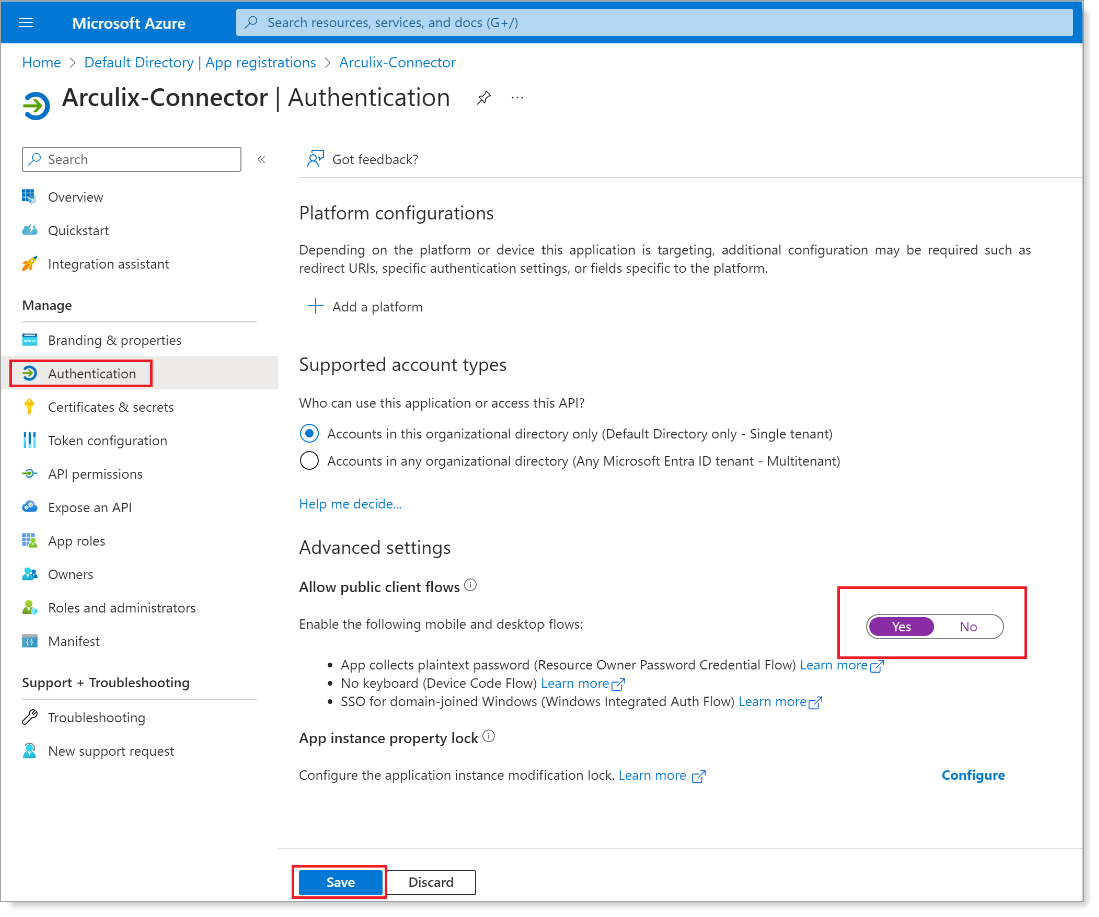Click the Expose an API cloud icon
The width and height of the screenshot is (1099, 917).
pyautogui.click(x=29, y=507)
